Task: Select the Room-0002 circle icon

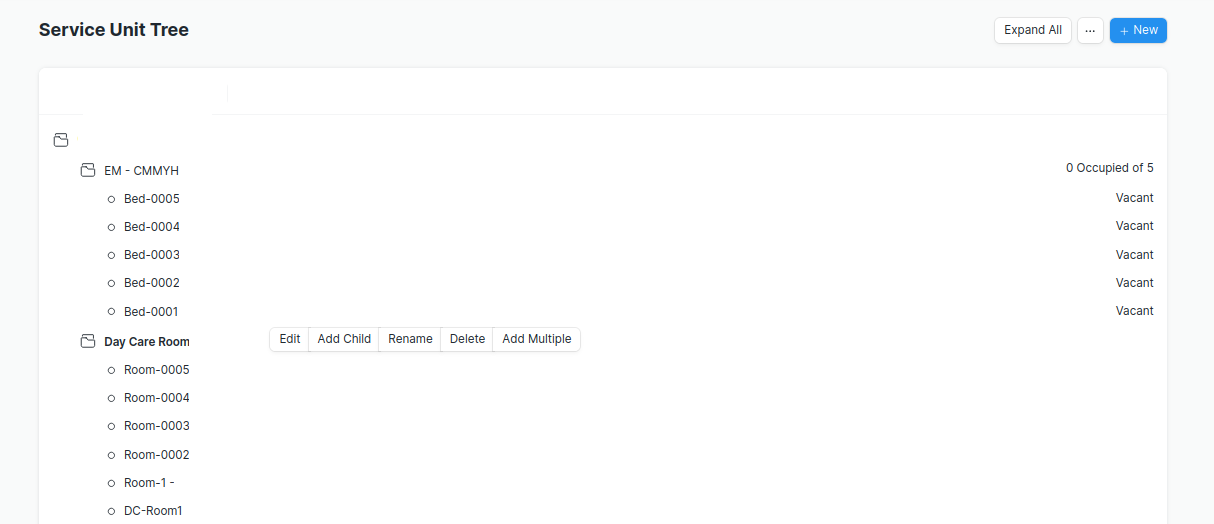Action: coord(111,455)
